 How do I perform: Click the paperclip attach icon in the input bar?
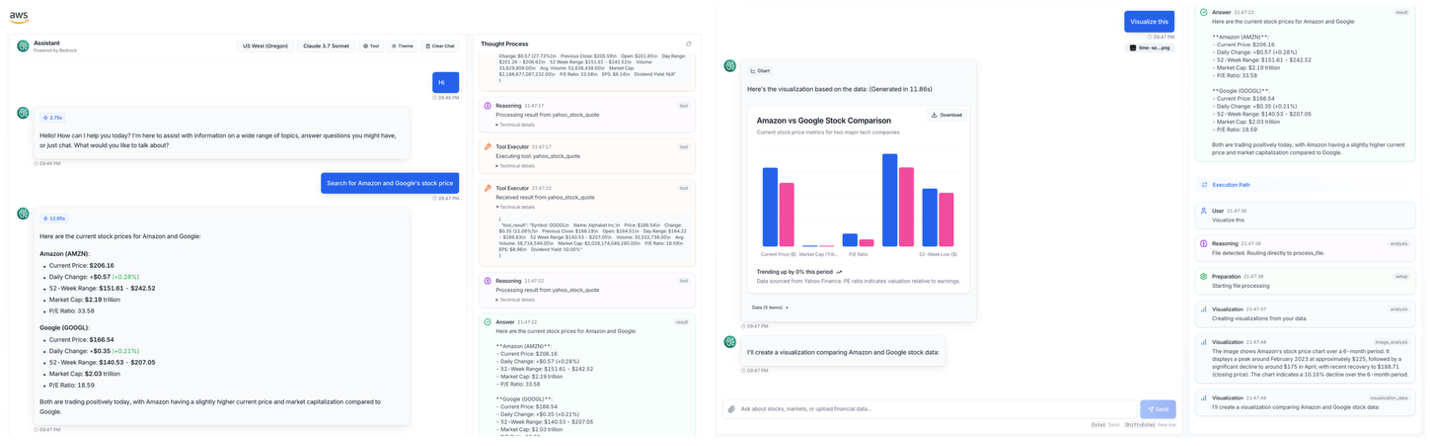click(732, 409)
